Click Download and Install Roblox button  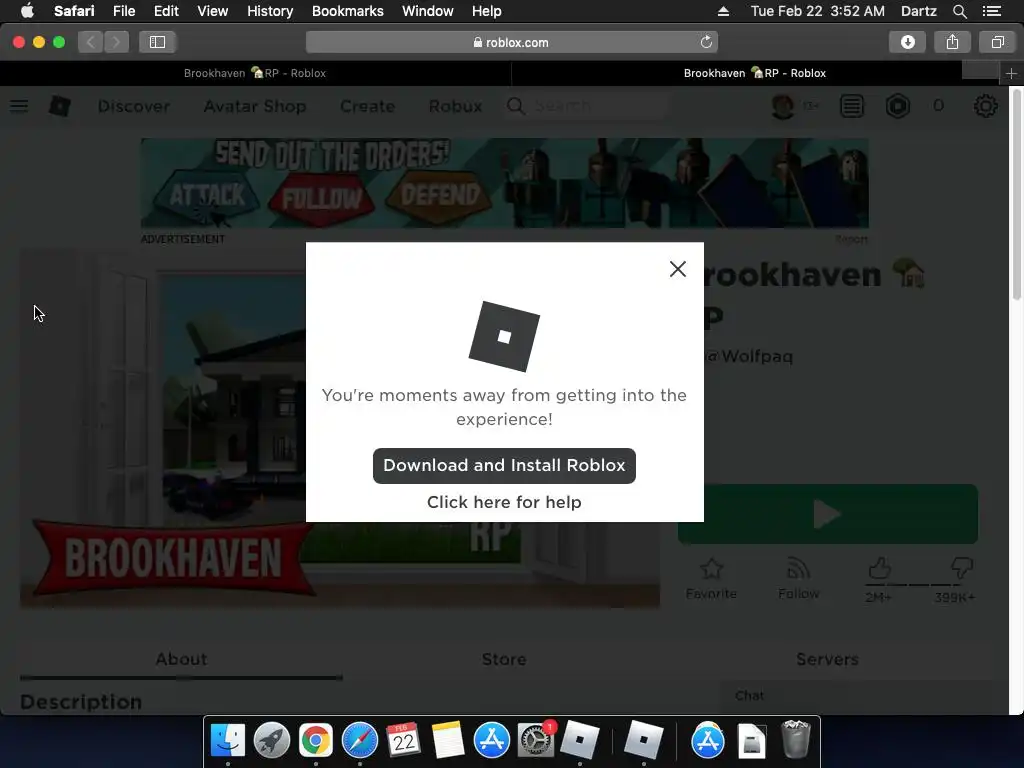504,466
